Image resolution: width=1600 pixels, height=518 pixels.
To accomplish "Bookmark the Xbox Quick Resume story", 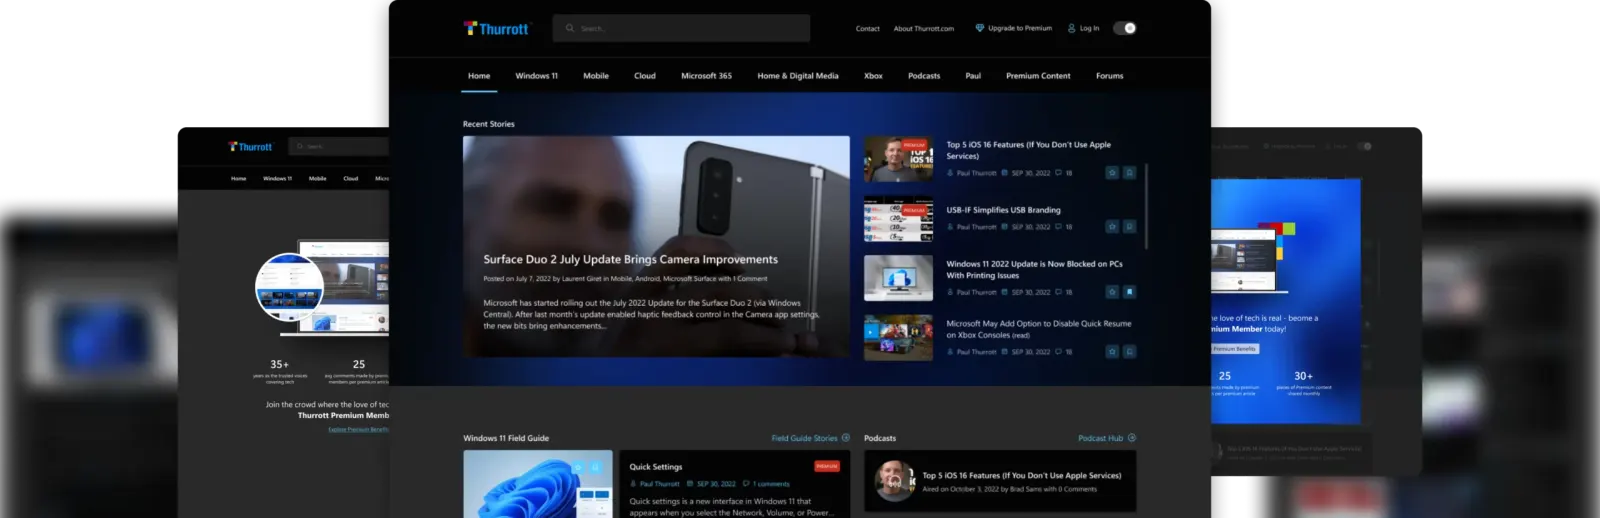I will pyautogui.click(x=1129, y=351).
